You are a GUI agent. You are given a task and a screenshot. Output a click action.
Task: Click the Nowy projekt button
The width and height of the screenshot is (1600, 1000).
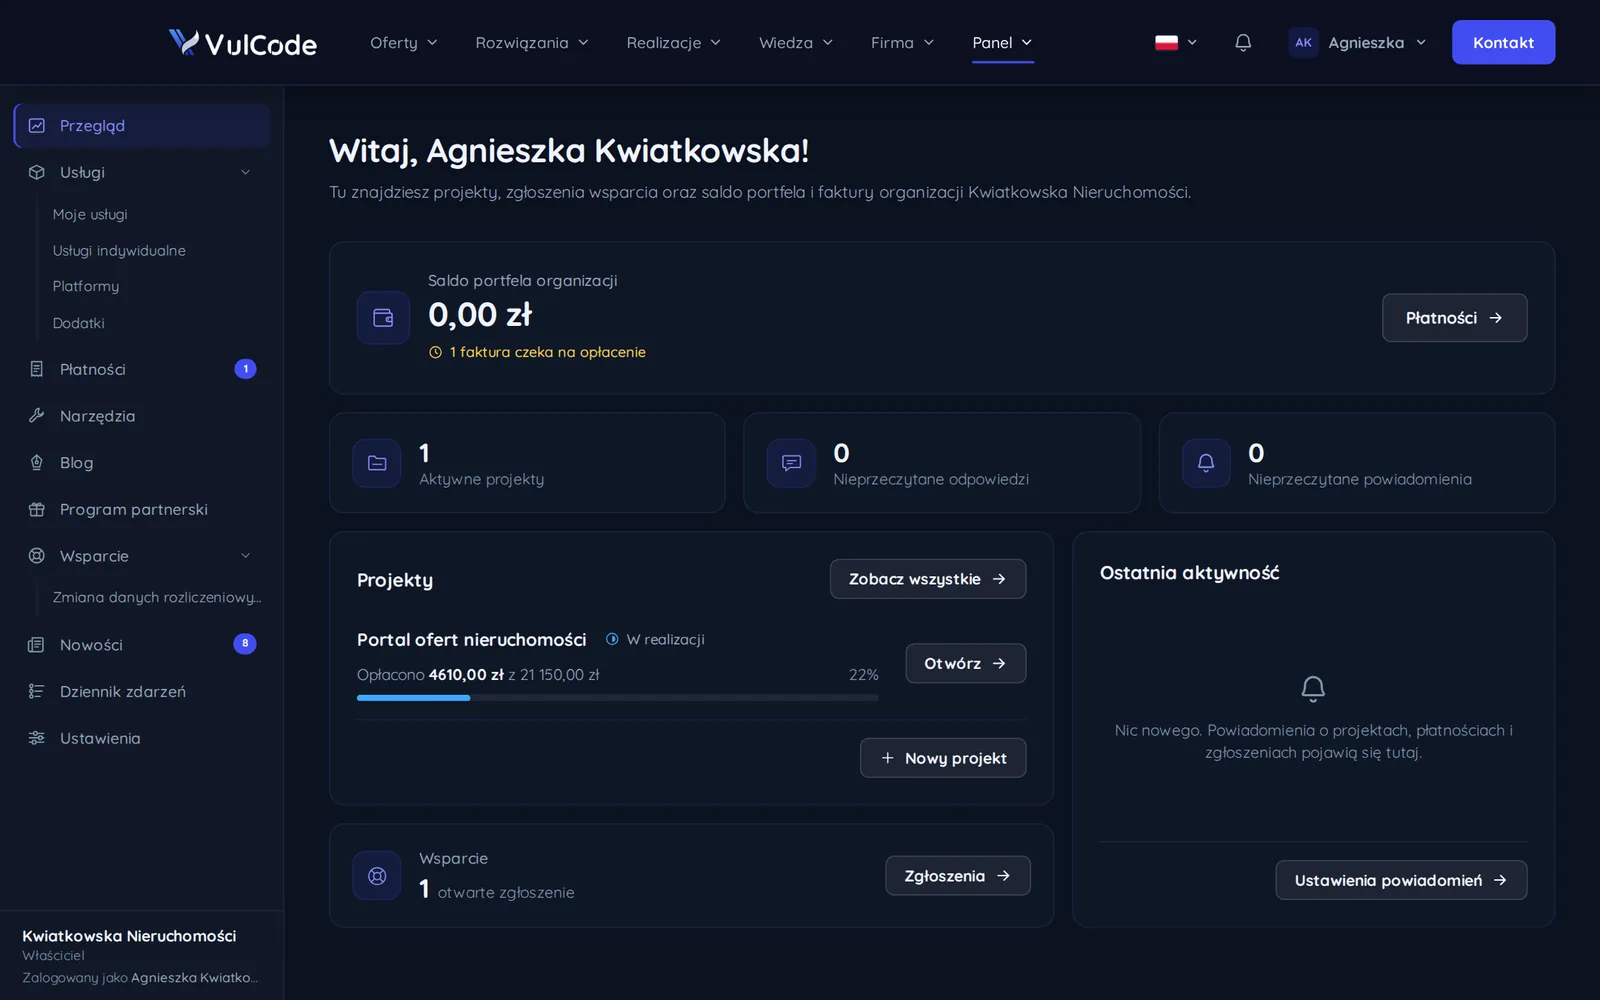(x=943, y=758)
